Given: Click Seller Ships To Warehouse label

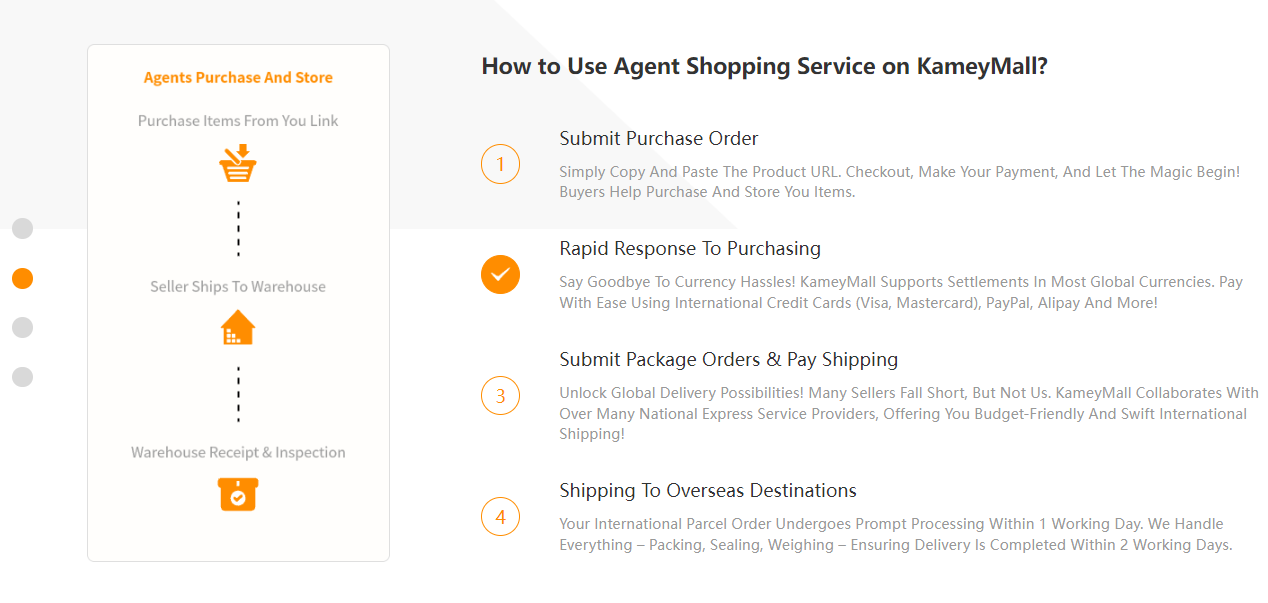Looking at the screenshot, I should pos(238,286).
